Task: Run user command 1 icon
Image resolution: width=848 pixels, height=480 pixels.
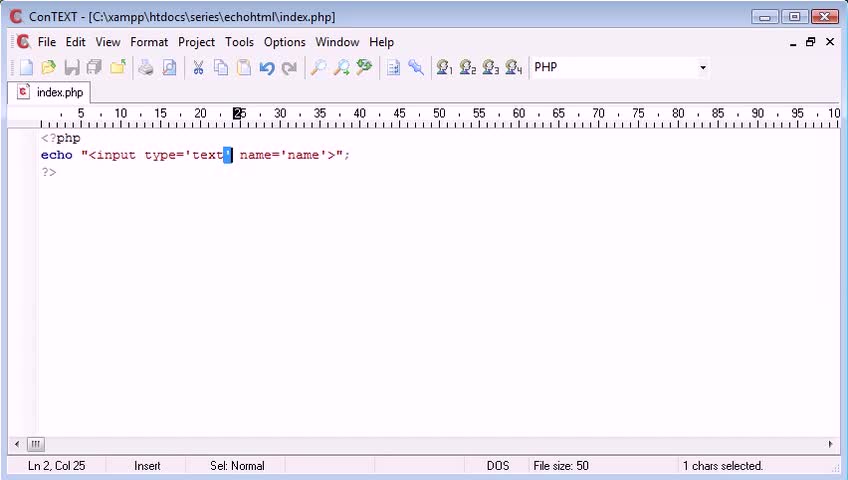Action: pyautogui.click(x=445, y=68)
